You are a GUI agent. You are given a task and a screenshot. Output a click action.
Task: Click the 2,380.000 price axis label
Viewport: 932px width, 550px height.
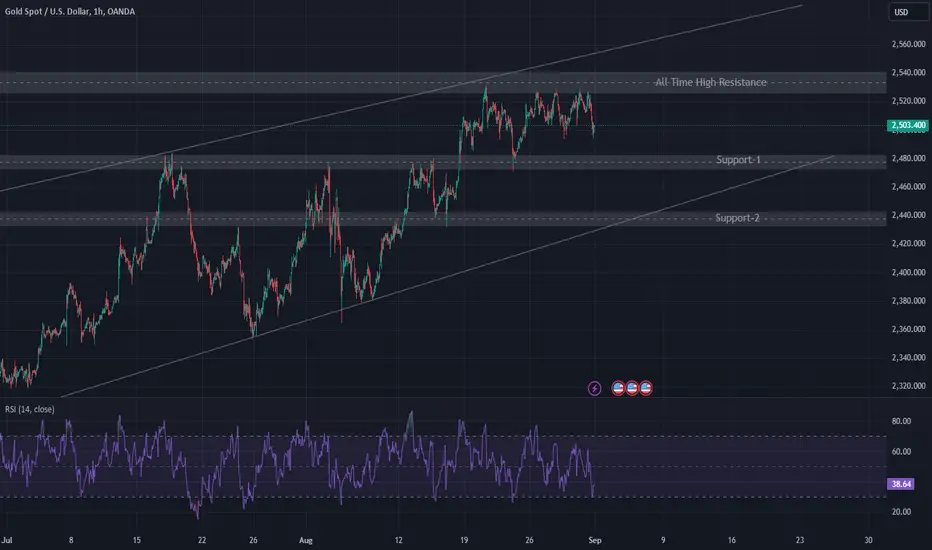pos(908,301)
